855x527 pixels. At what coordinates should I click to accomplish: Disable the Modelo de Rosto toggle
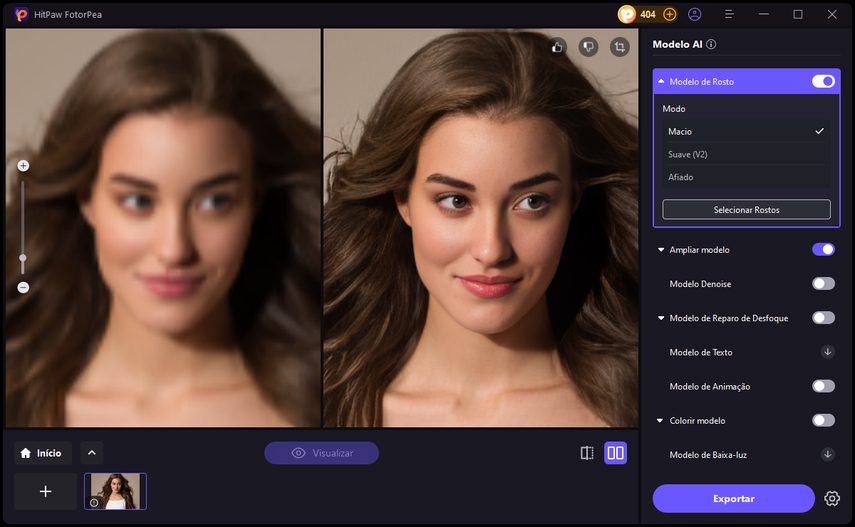(823, 81)
